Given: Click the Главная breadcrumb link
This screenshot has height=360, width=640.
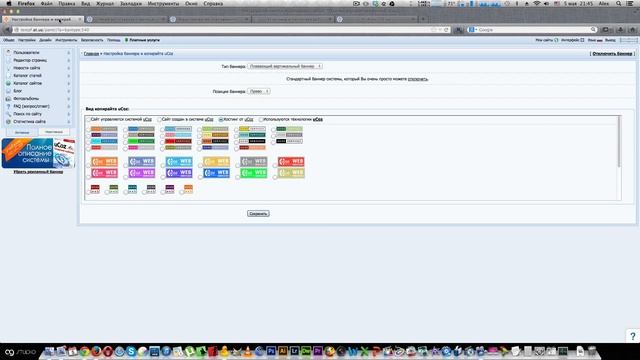Looking at the screenshot, I should (91, 53).
